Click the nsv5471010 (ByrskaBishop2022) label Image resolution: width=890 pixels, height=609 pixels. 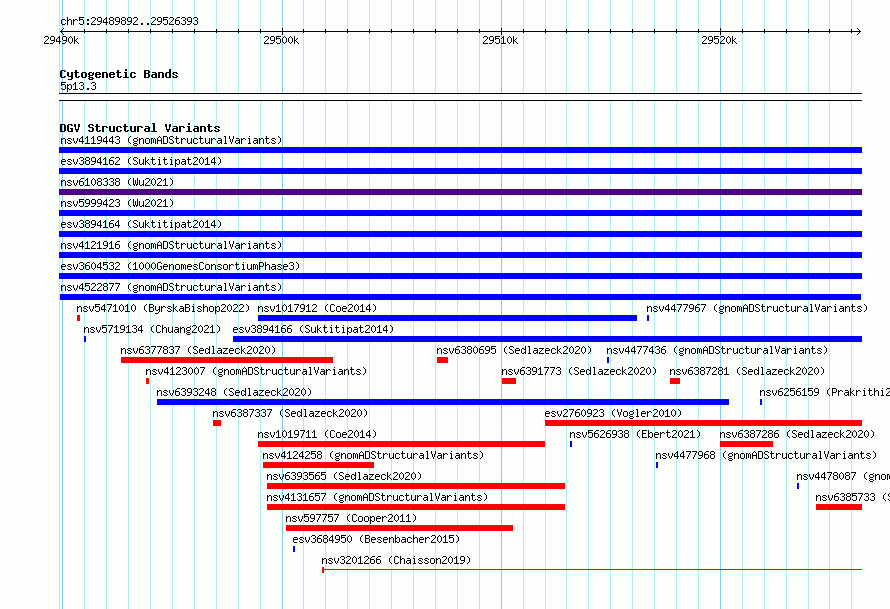point(163,308)
